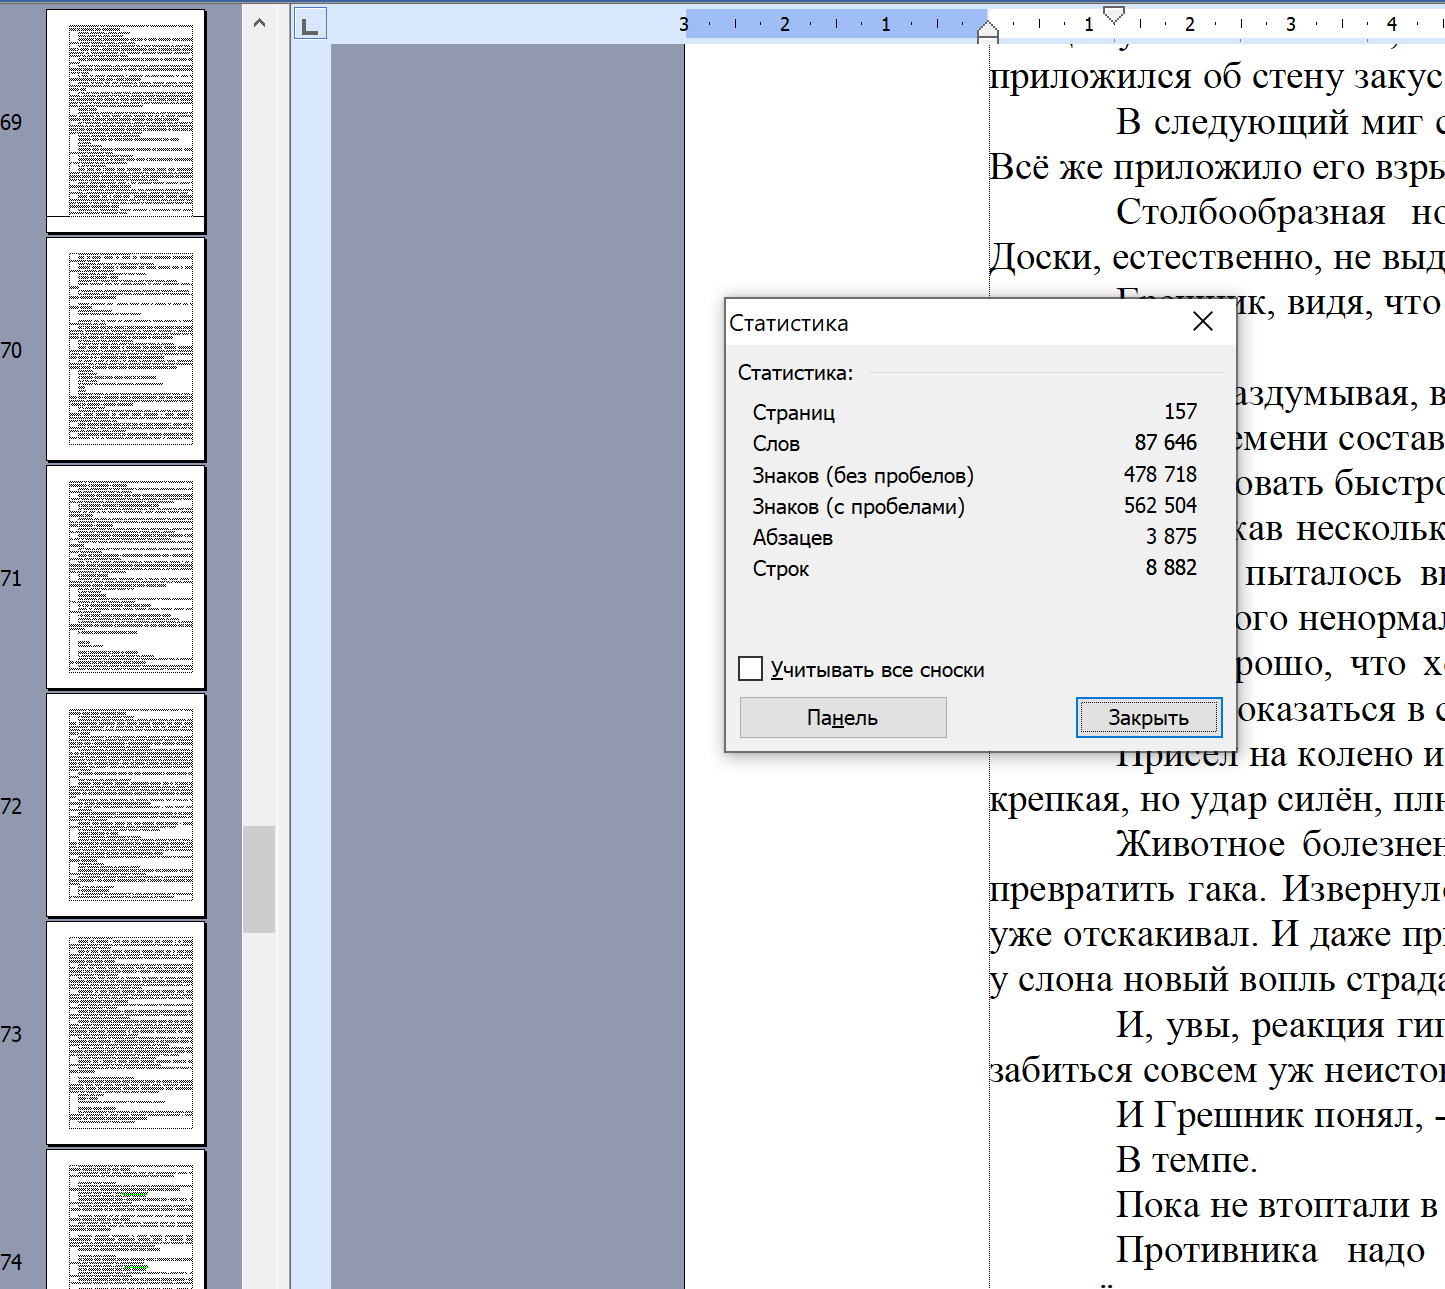Click the first line indent marker on ruler
The width and height of the screenshot is (1445, 1289).
point(1113,14)
